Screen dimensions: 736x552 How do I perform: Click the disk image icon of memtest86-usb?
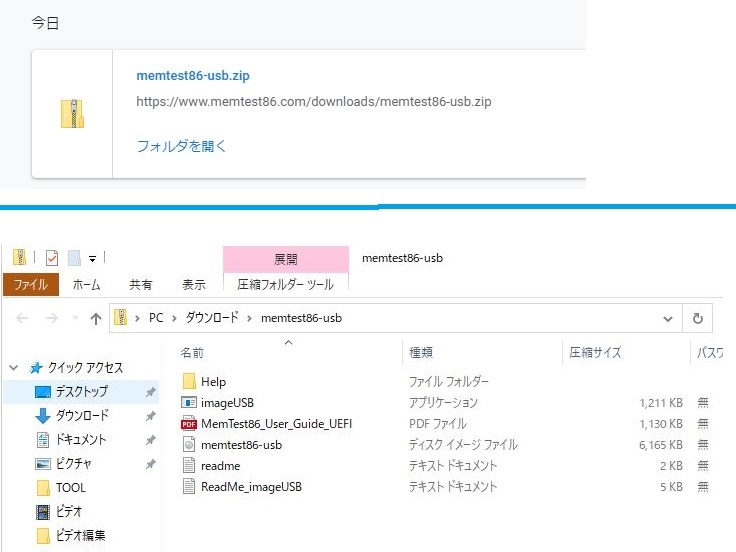click(189, 445)
